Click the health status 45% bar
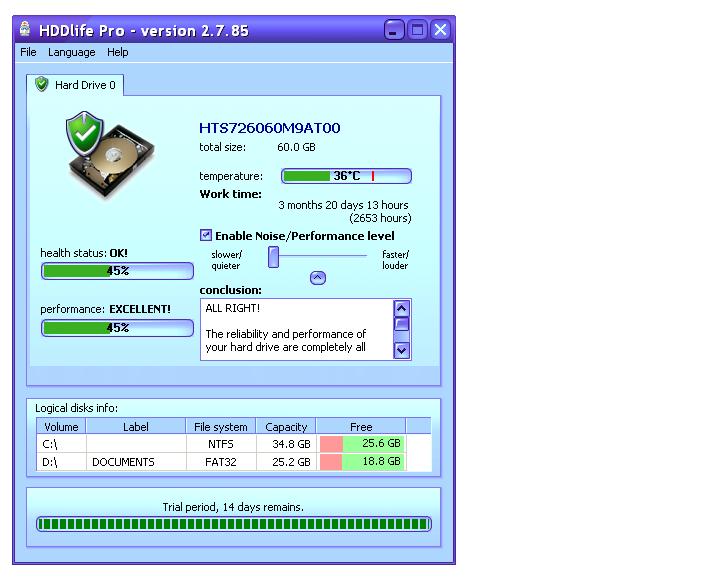The image size is (720, 583). click(117, 271)
